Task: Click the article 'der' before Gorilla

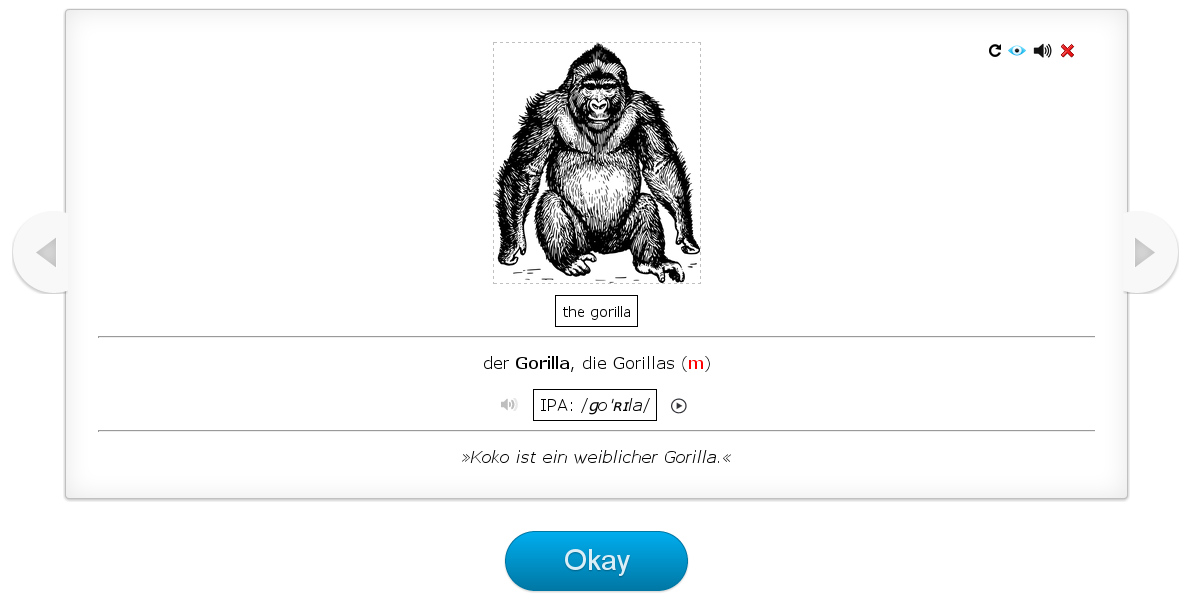Action: click(496, 363)
